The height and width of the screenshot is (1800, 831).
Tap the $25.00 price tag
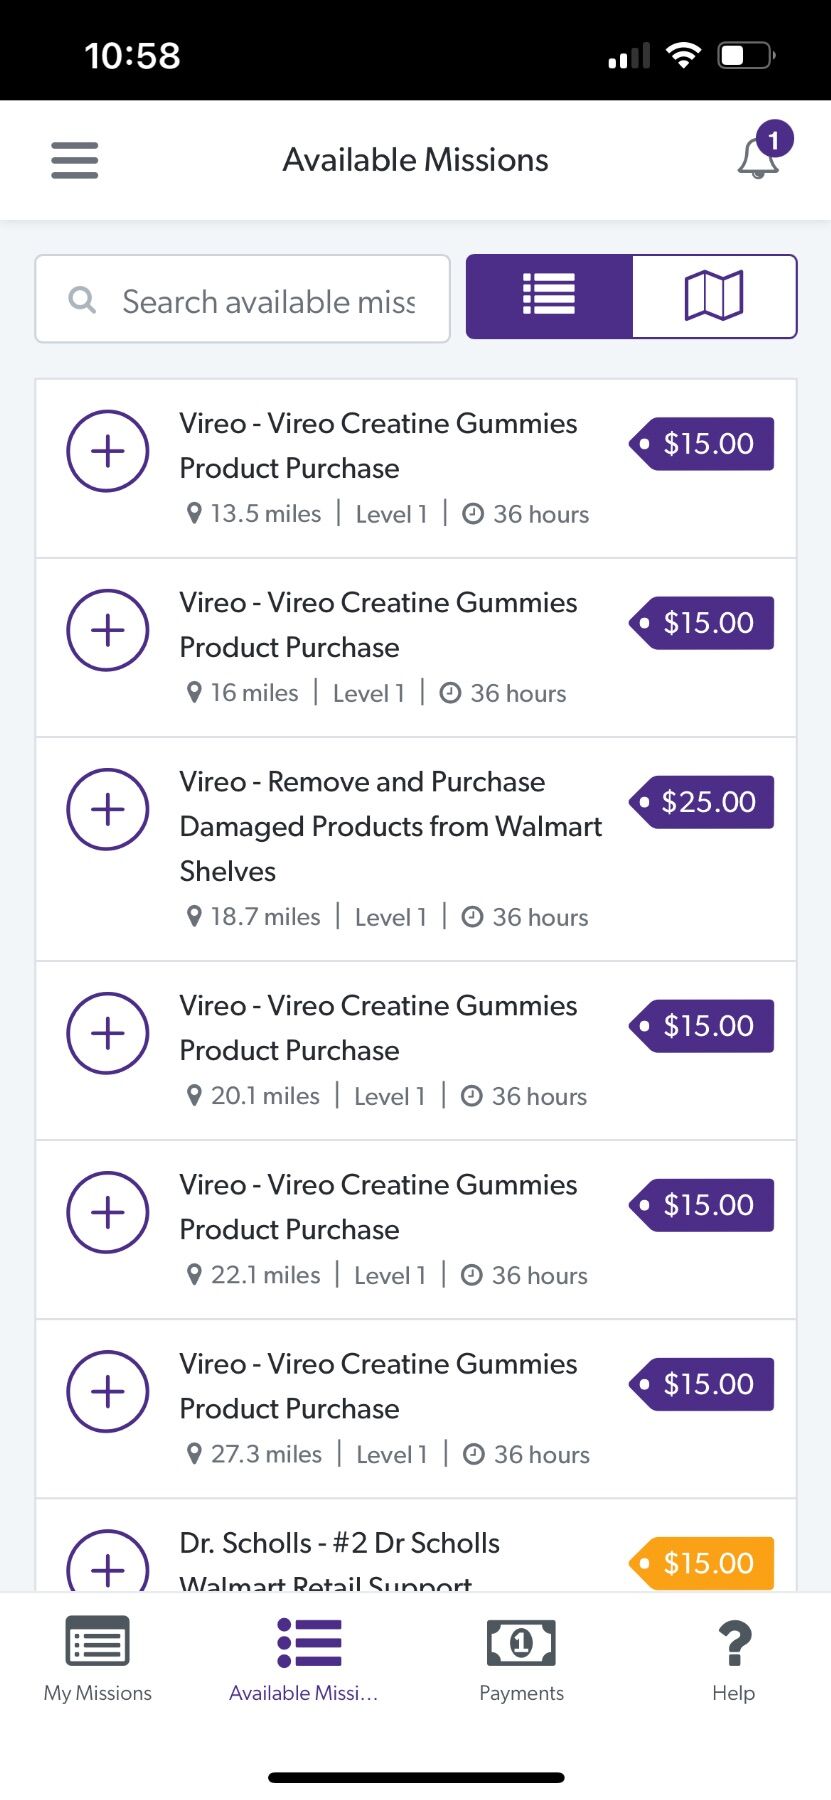point(701,802)
